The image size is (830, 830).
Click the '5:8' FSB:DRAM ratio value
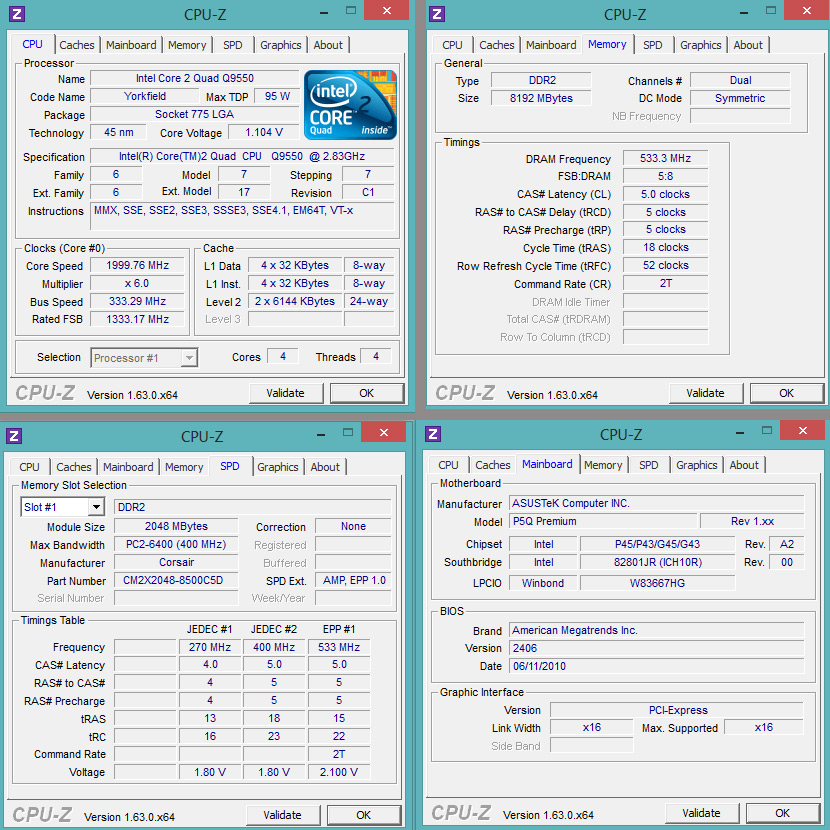(665, 176)
